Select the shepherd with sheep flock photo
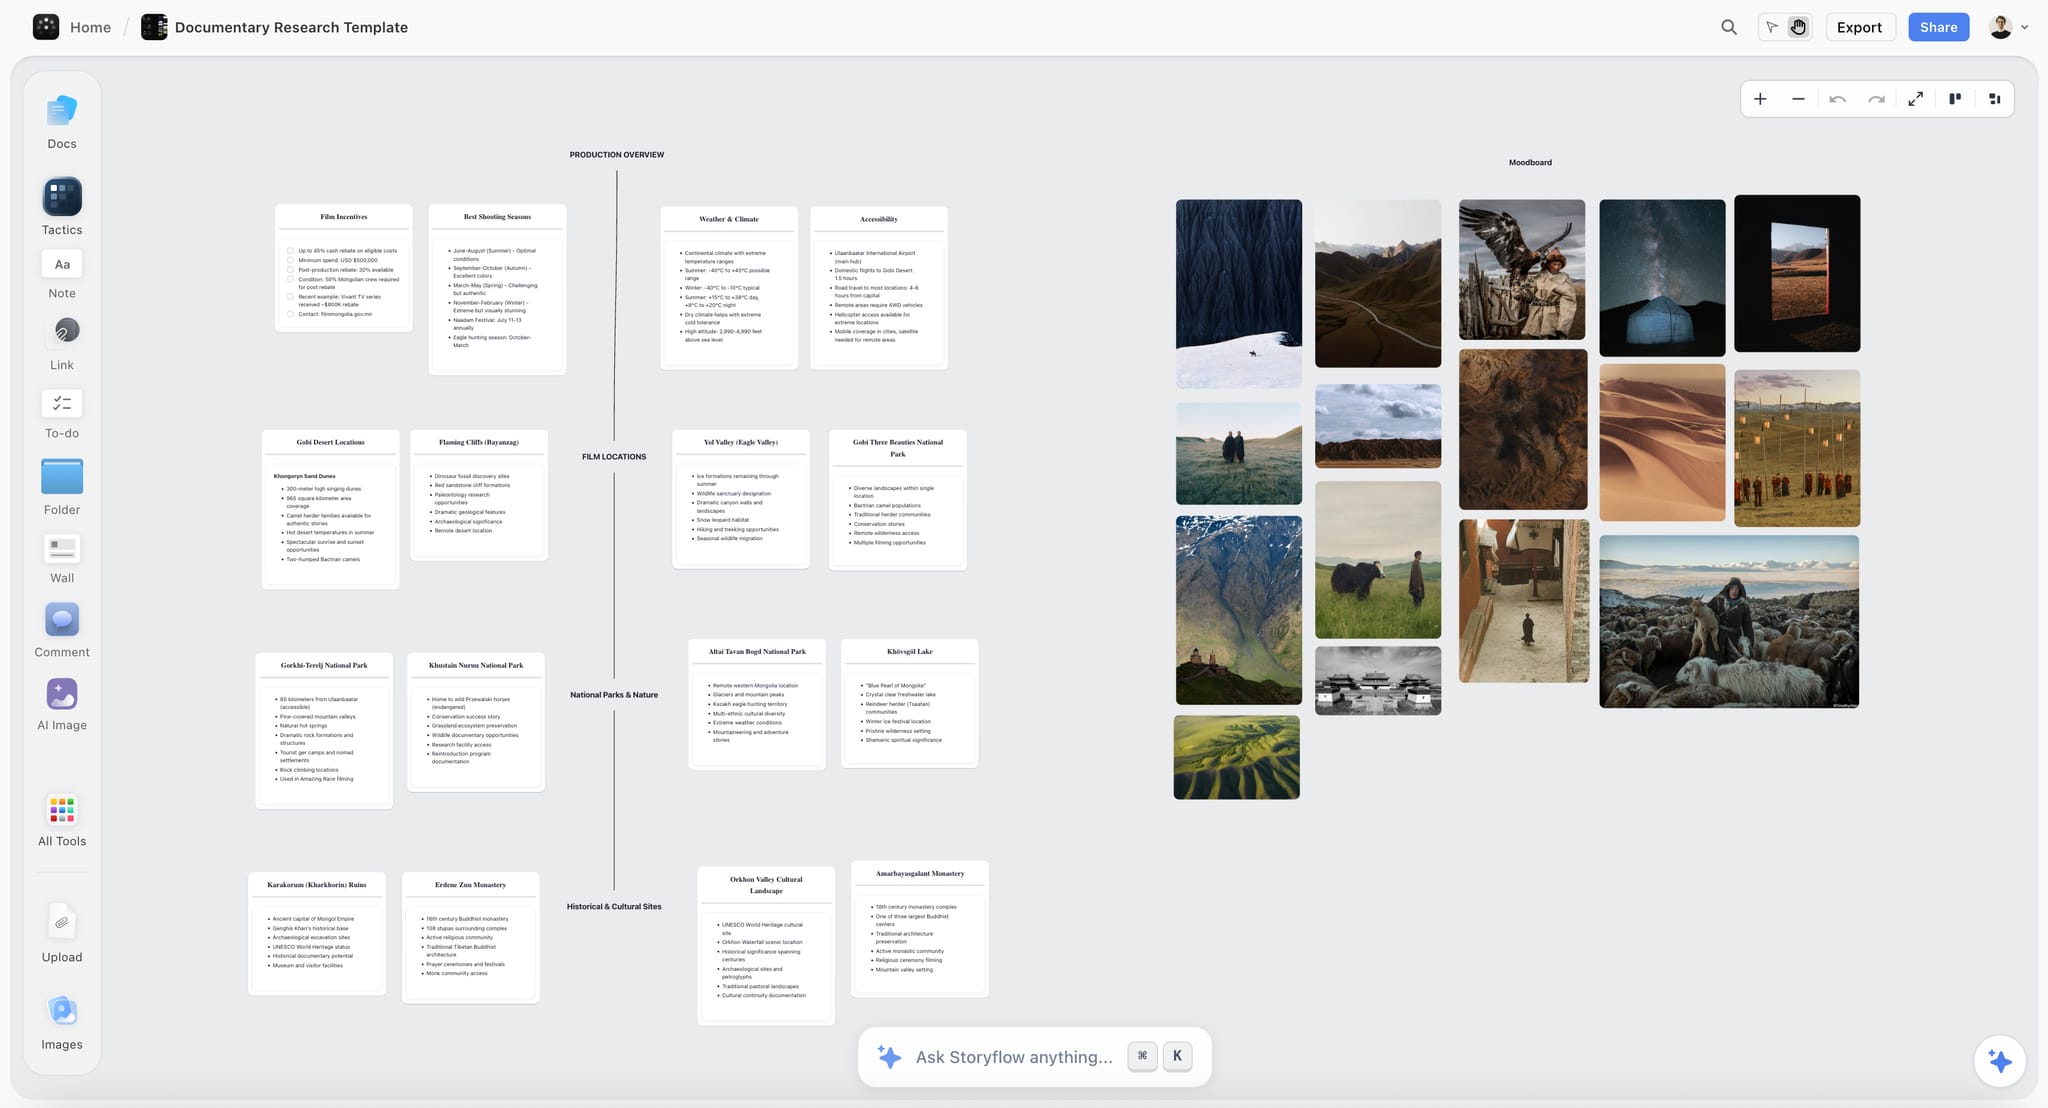 tap(1729, 622)
